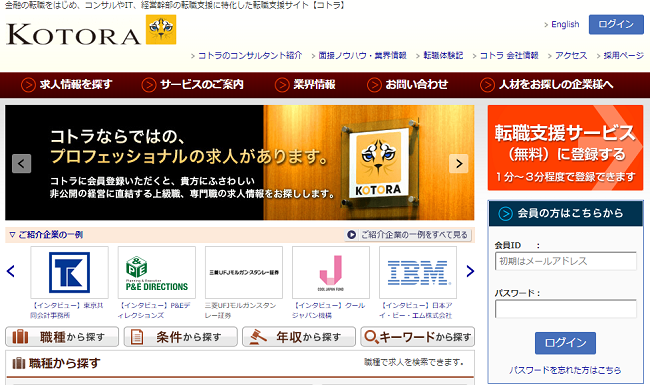Screen dimensions: 650x385
Task: Focus the パスワード input field
Action: click(565, 309)
